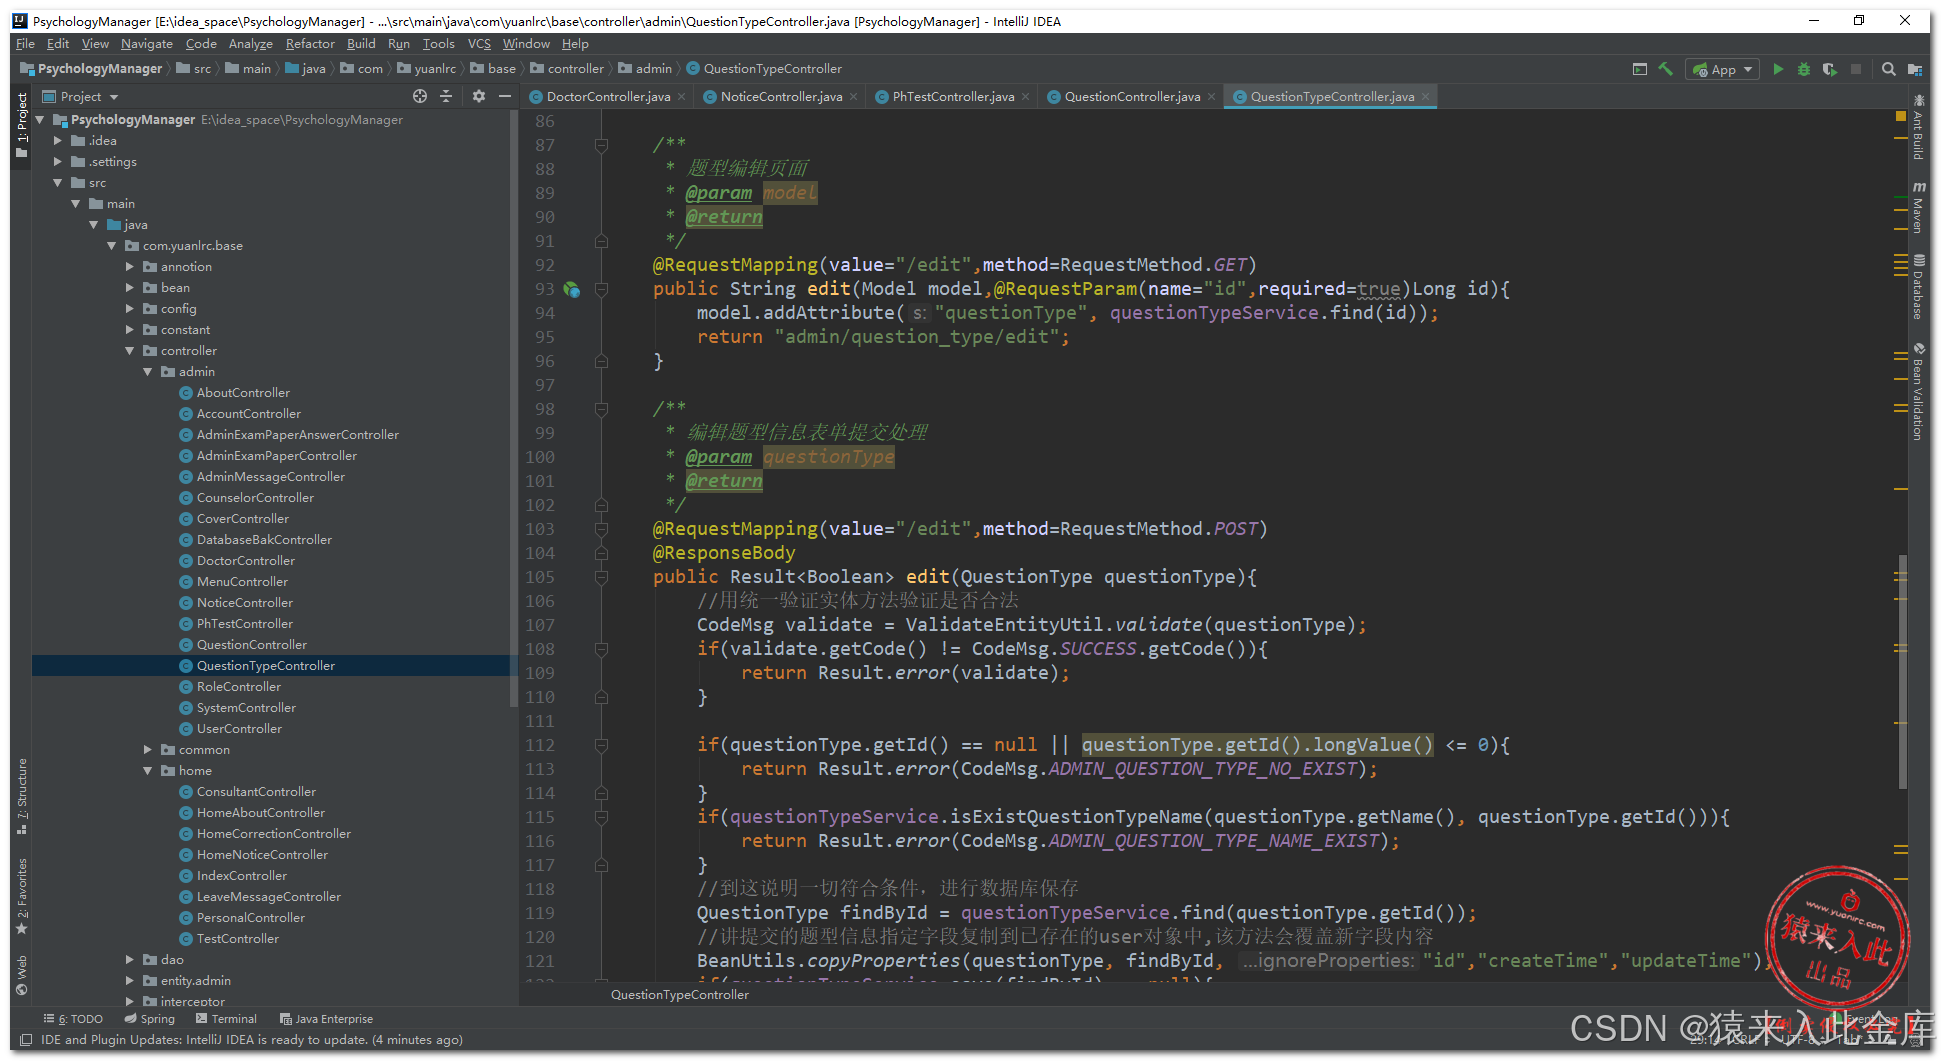Open the Bean Validation side panel

(1918, 392)
